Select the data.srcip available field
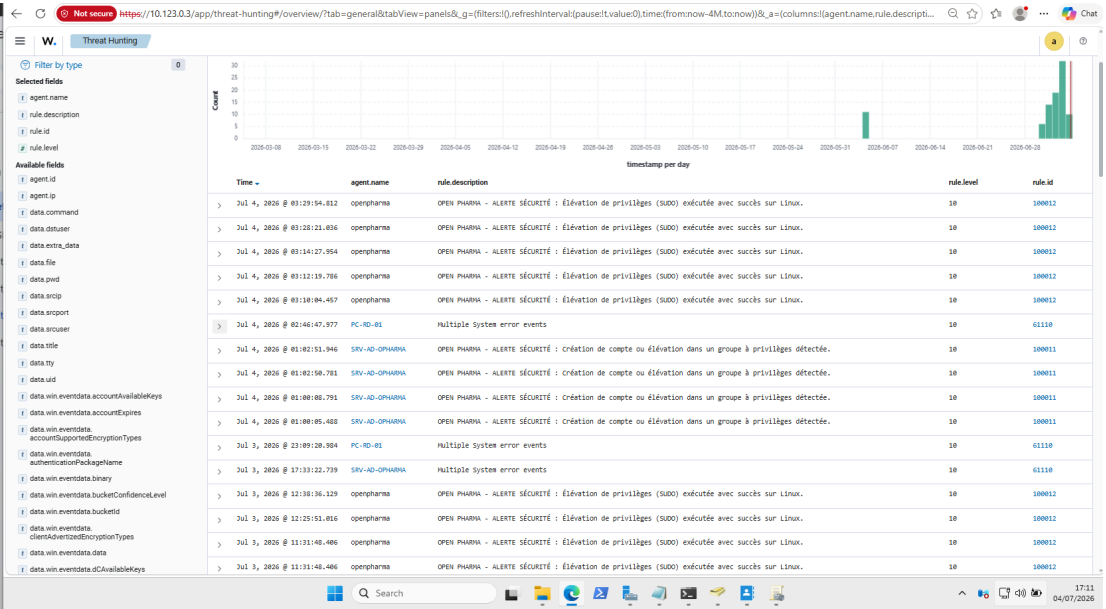 [x=45, y=296]
